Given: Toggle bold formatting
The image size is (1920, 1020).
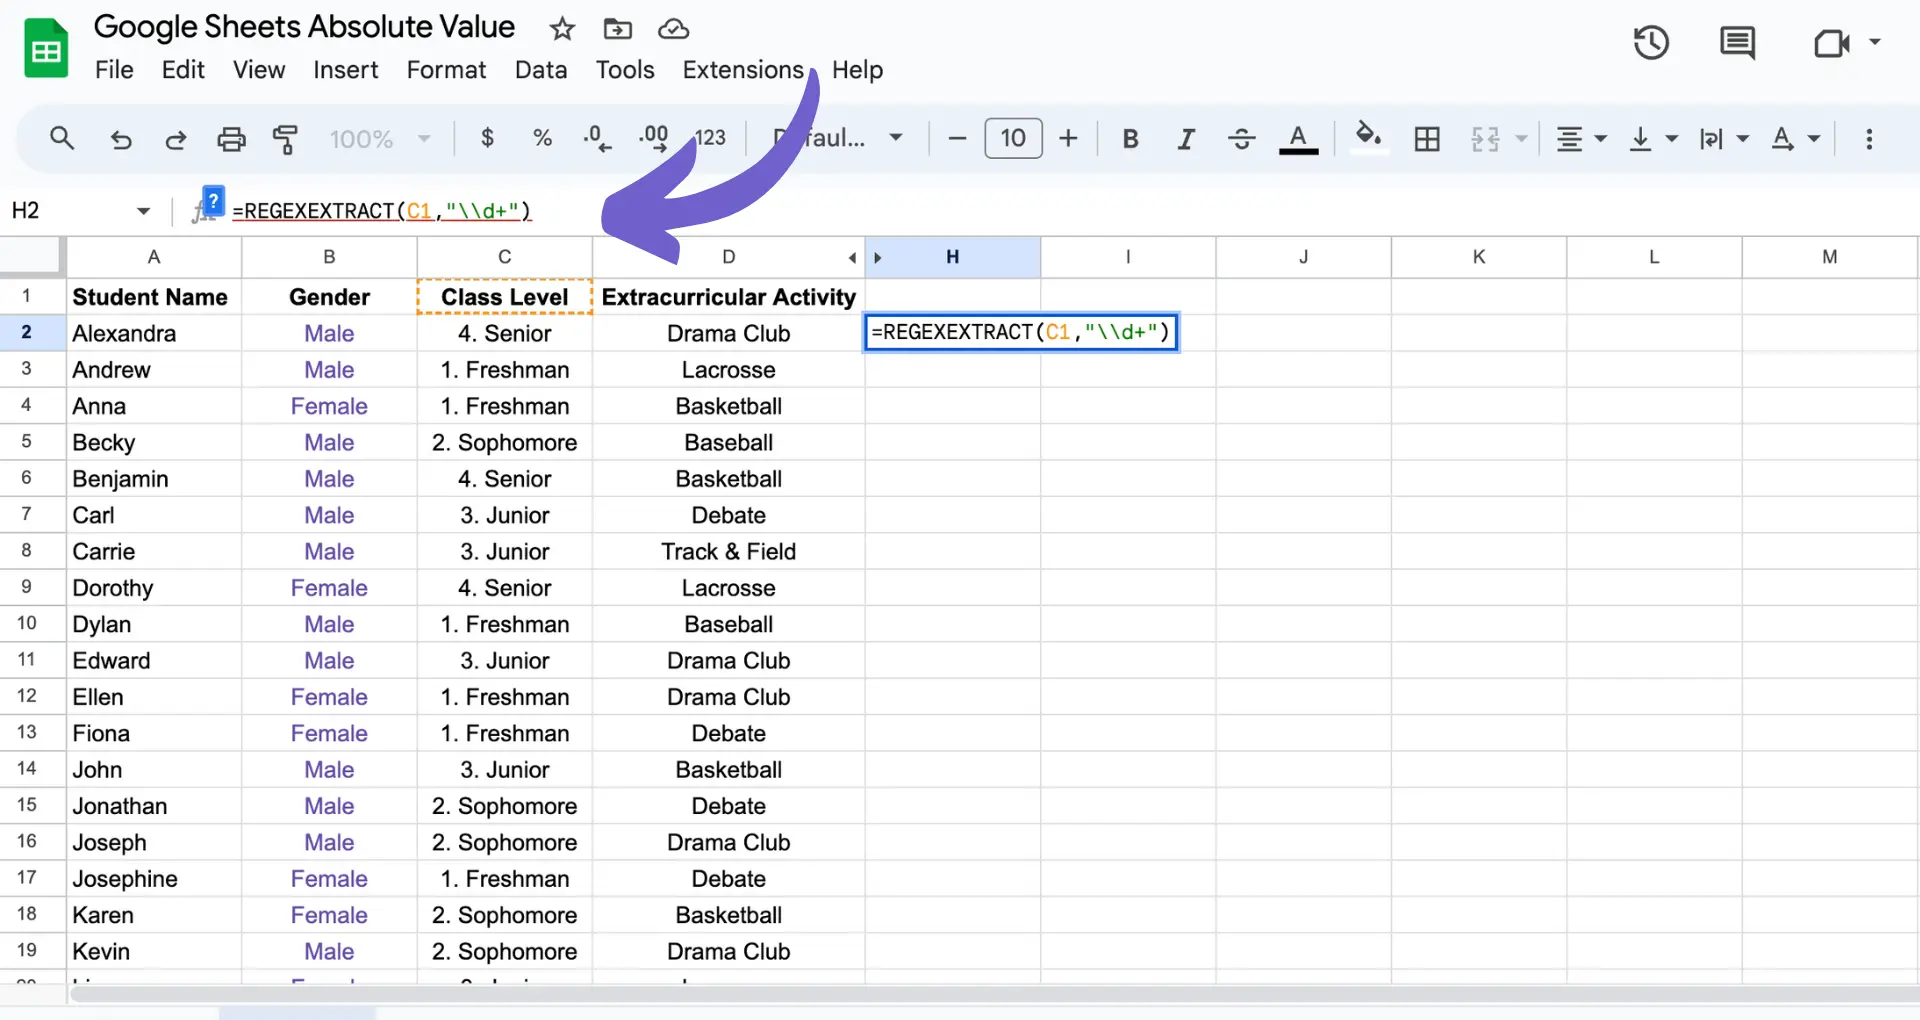Looking at the screenshot, I should [x=1130, y=139].
